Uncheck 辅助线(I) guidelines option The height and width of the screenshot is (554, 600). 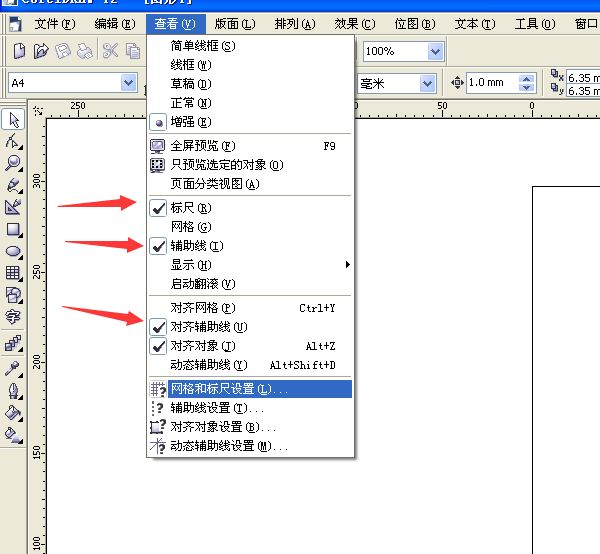pyautogui.click(x=250, y=246)
